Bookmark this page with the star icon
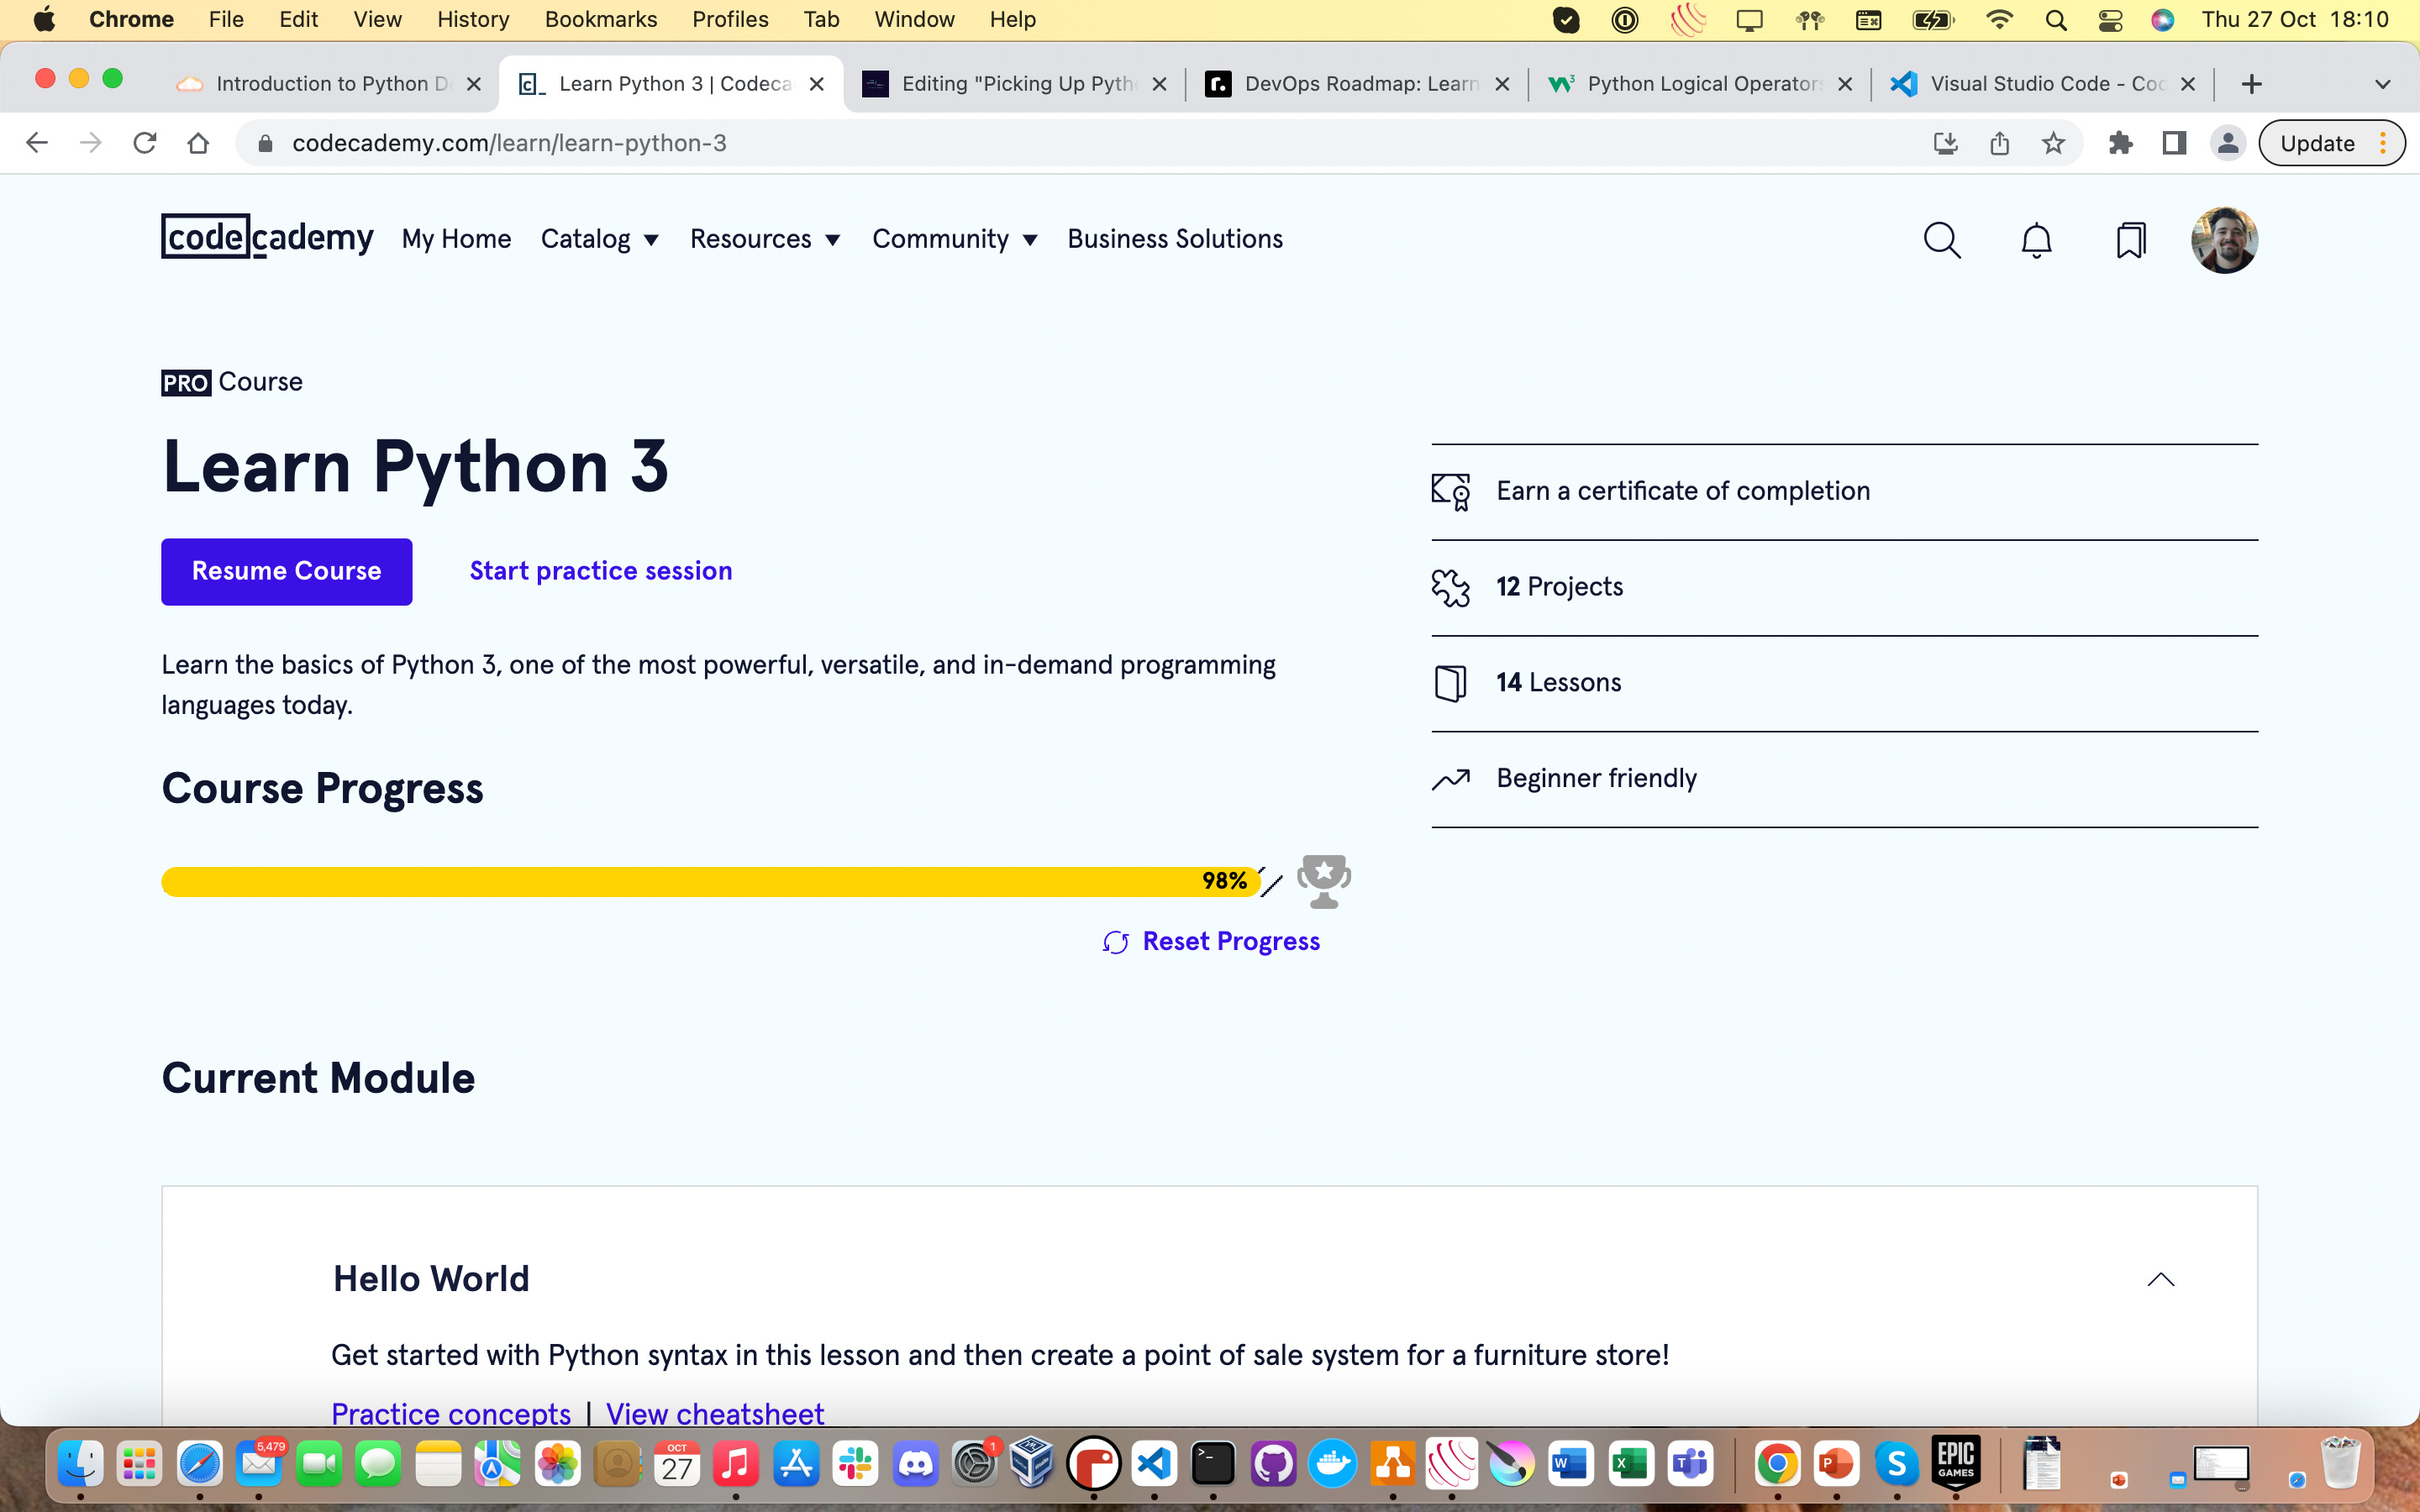 [x=2053, y=143]
